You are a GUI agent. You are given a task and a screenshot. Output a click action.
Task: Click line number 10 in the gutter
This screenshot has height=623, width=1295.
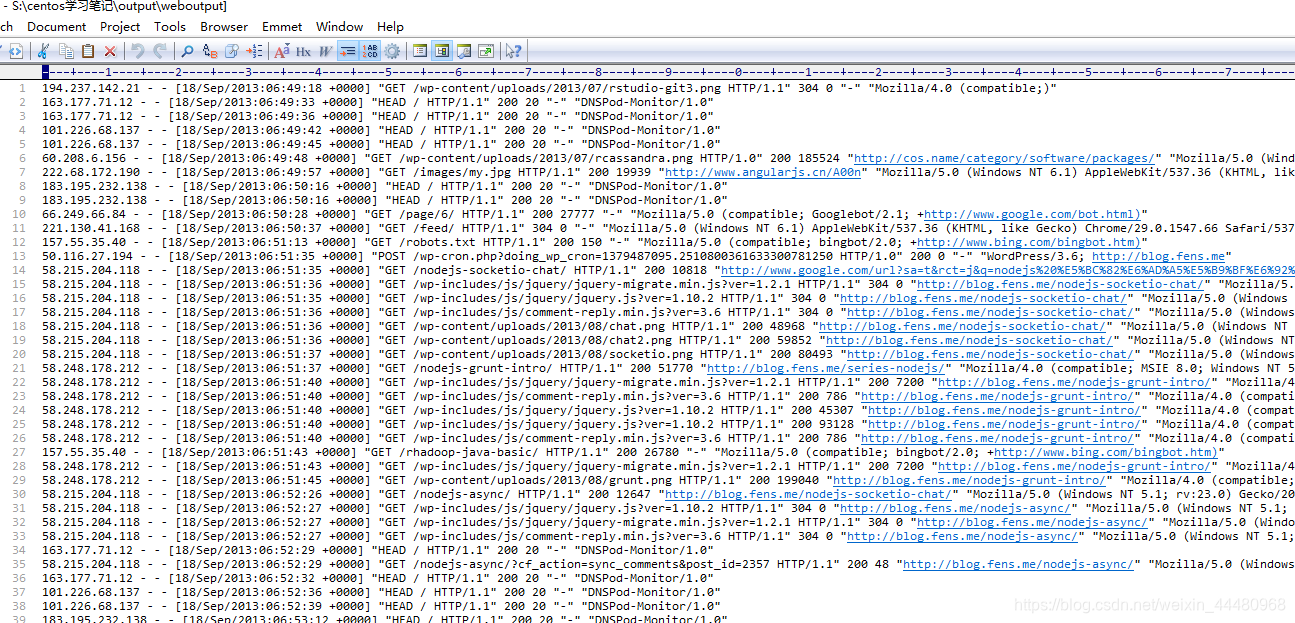point(19,214)
